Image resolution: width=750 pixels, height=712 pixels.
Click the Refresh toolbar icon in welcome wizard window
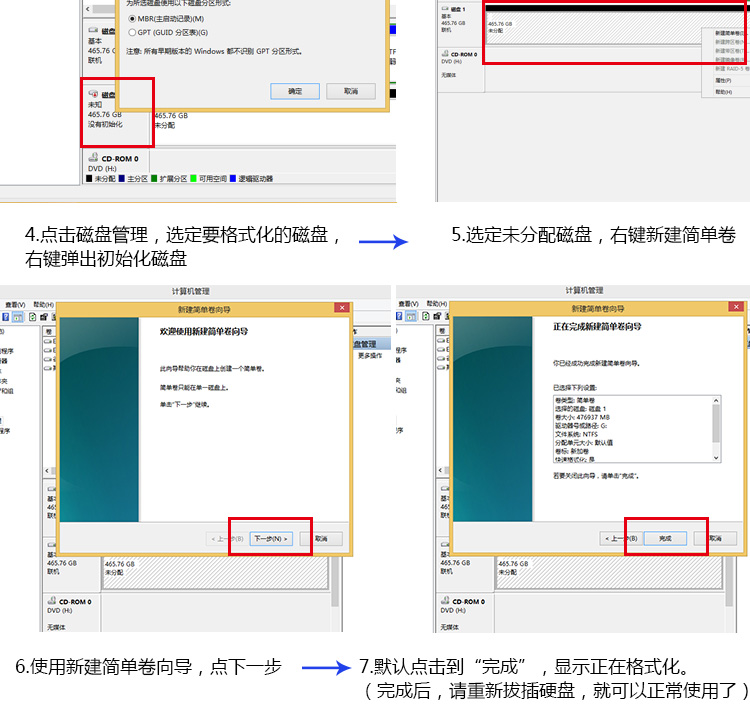pos(33,317)
